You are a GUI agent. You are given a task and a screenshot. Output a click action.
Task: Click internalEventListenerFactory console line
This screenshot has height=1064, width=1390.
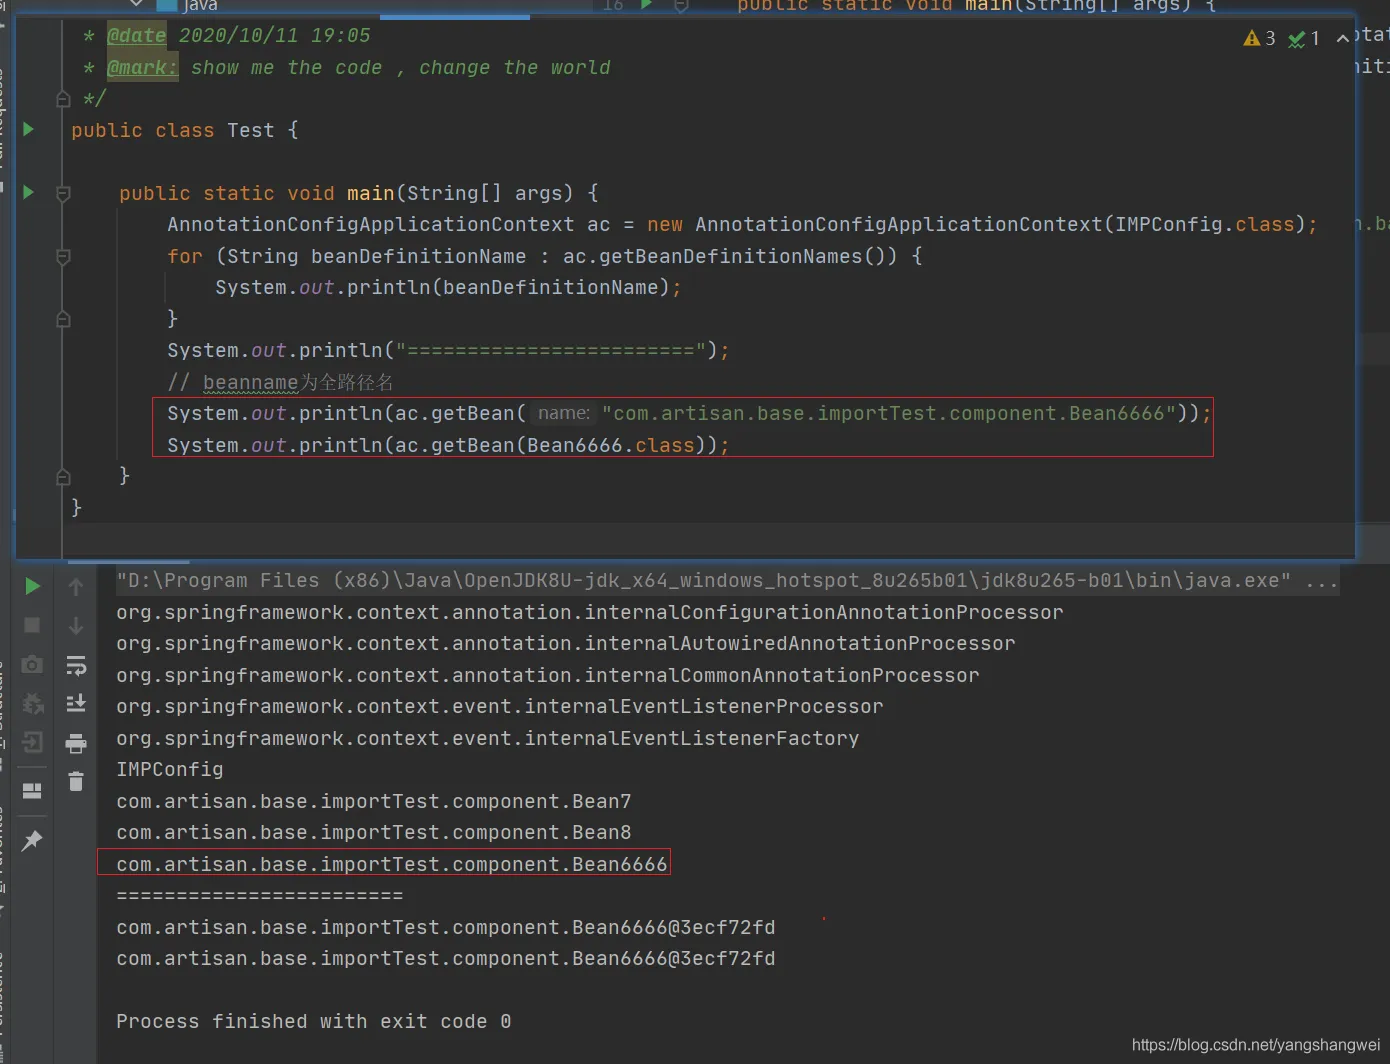(488, 739)
